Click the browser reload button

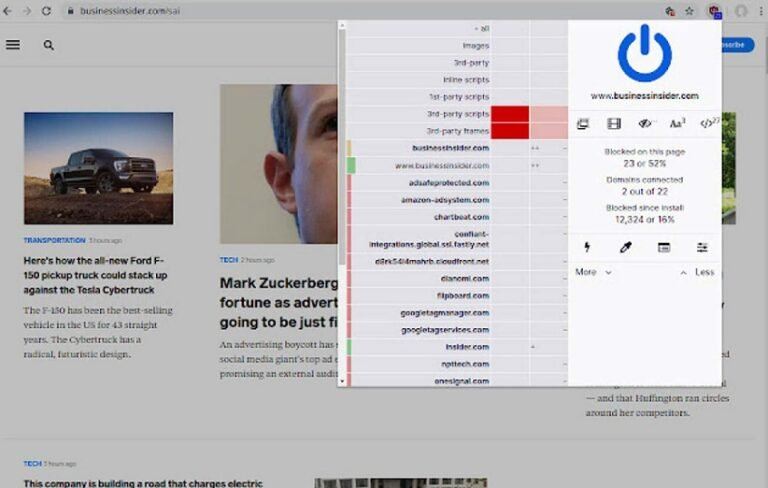coord(46,10)
